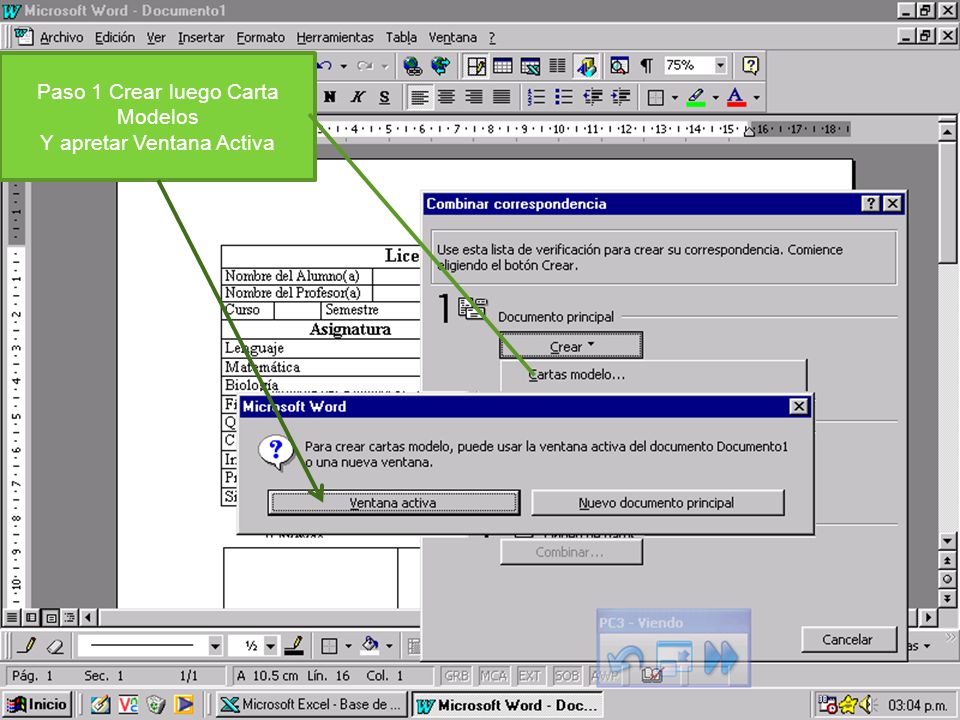
Task: Apply green highlight color
Action: click(x=696, y=97)
